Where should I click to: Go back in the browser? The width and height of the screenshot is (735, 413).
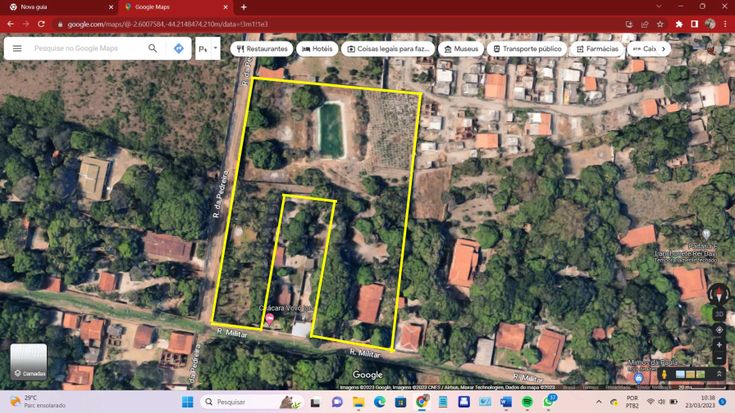coord(11,24)
